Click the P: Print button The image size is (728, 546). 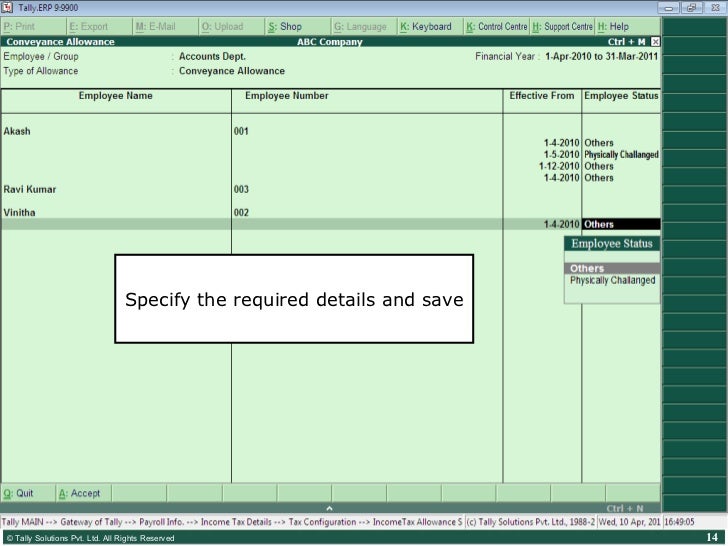pyautogui.click(x=33, y=27)
